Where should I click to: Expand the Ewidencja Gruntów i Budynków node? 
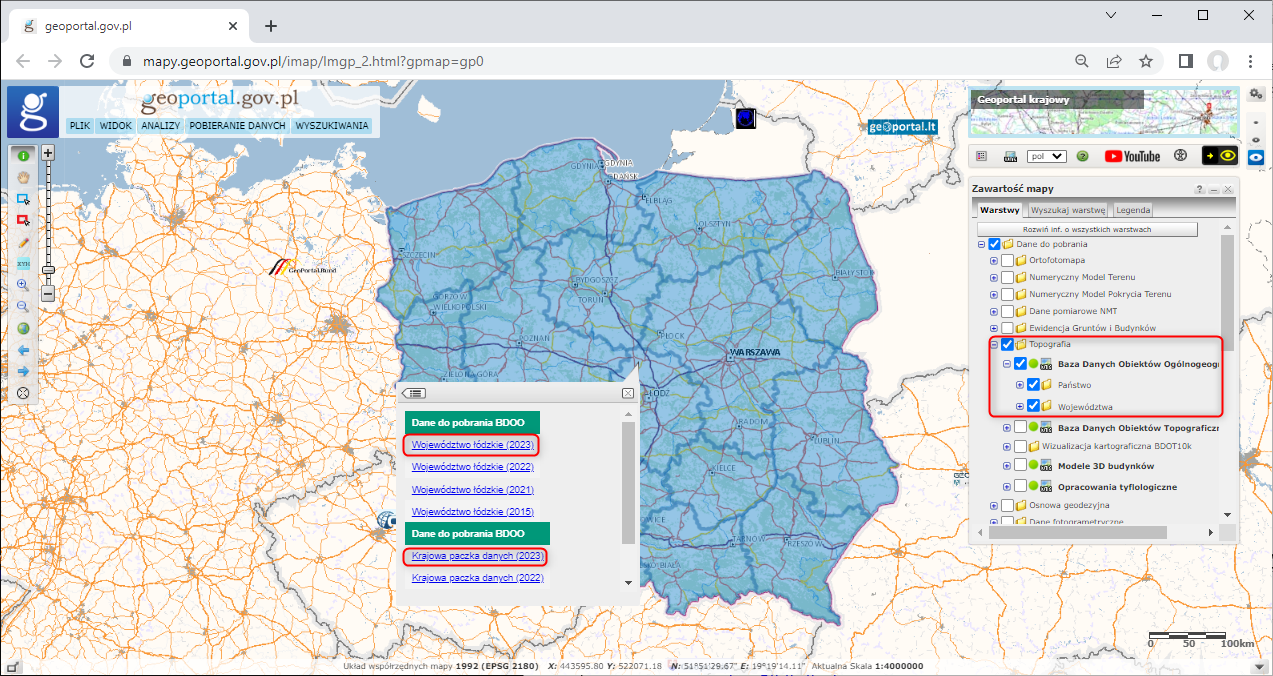pos(994,328)
